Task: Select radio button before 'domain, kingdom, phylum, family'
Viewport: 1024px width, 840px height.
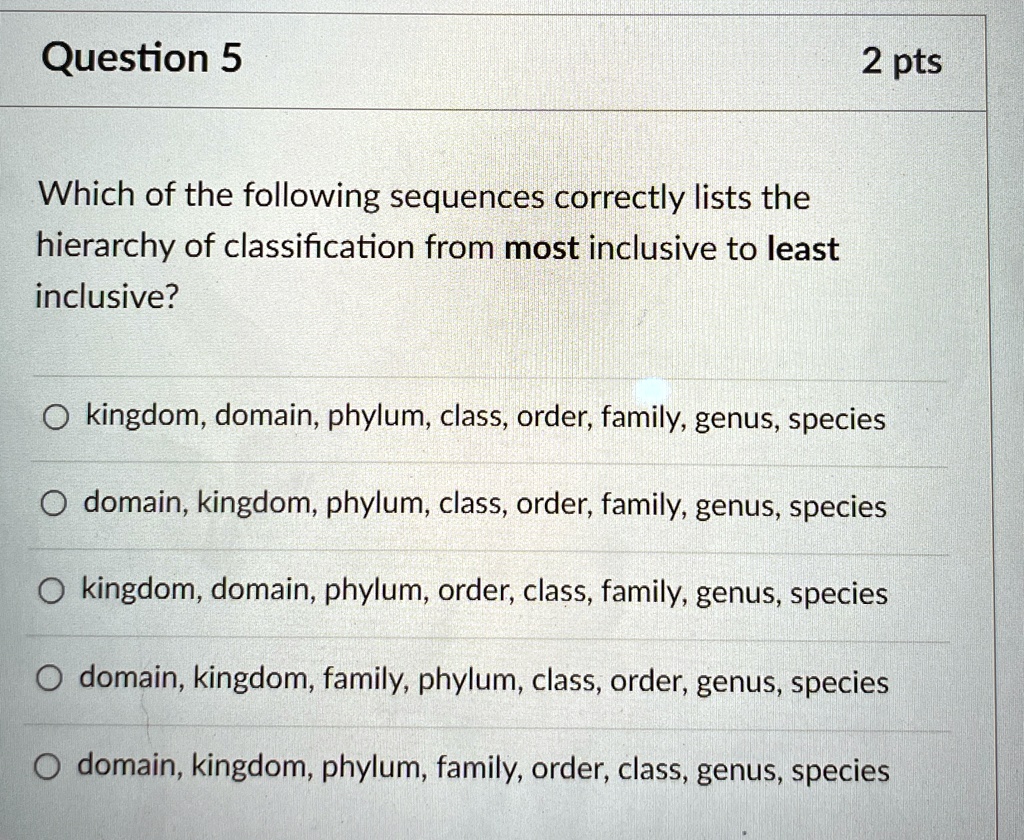Action: 47,769
